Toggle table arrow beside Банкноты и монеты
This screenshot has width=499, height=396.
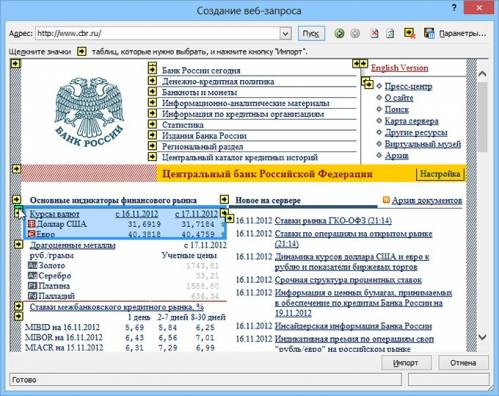coord(152,91)
